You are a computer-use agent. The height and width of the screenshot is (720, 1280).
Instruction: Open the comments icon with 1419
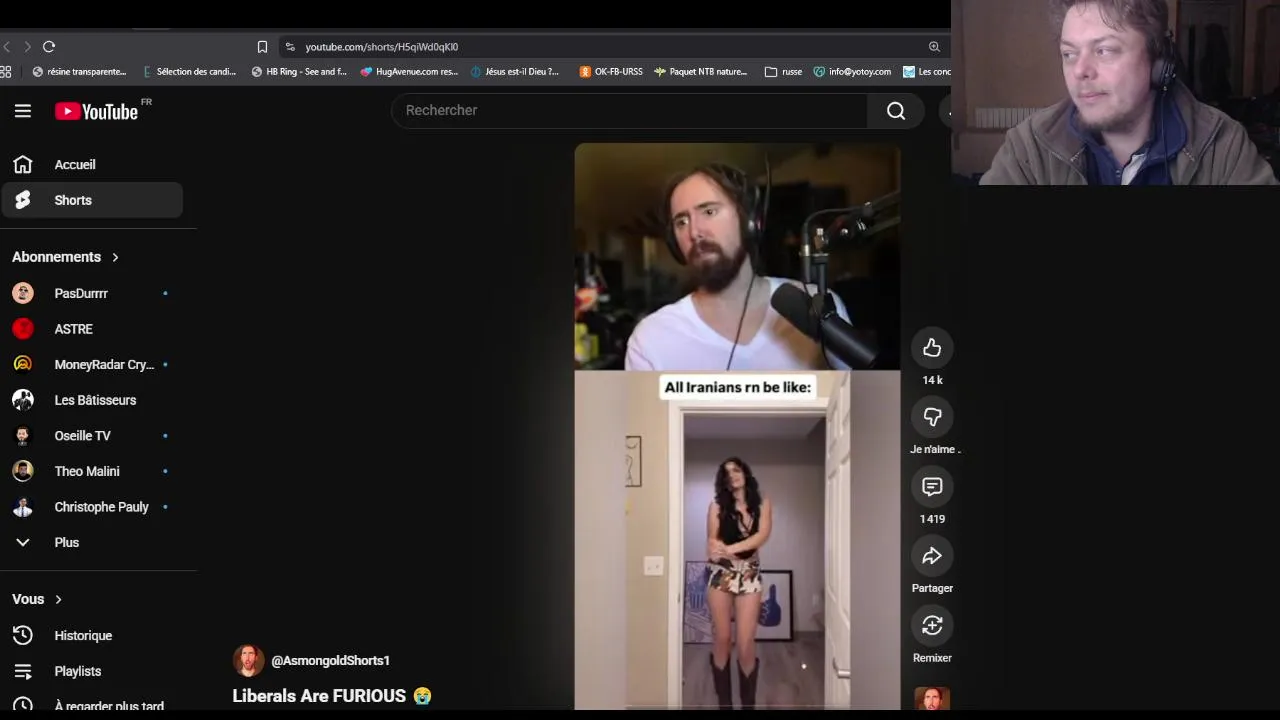coord(932,487)
